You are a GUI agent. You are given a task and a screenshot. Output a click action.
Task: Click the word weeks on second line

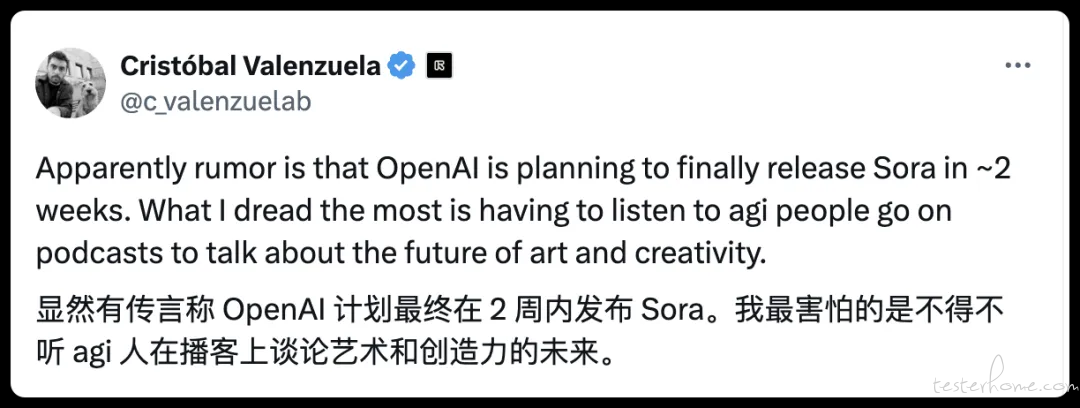(x=80, y=212)
